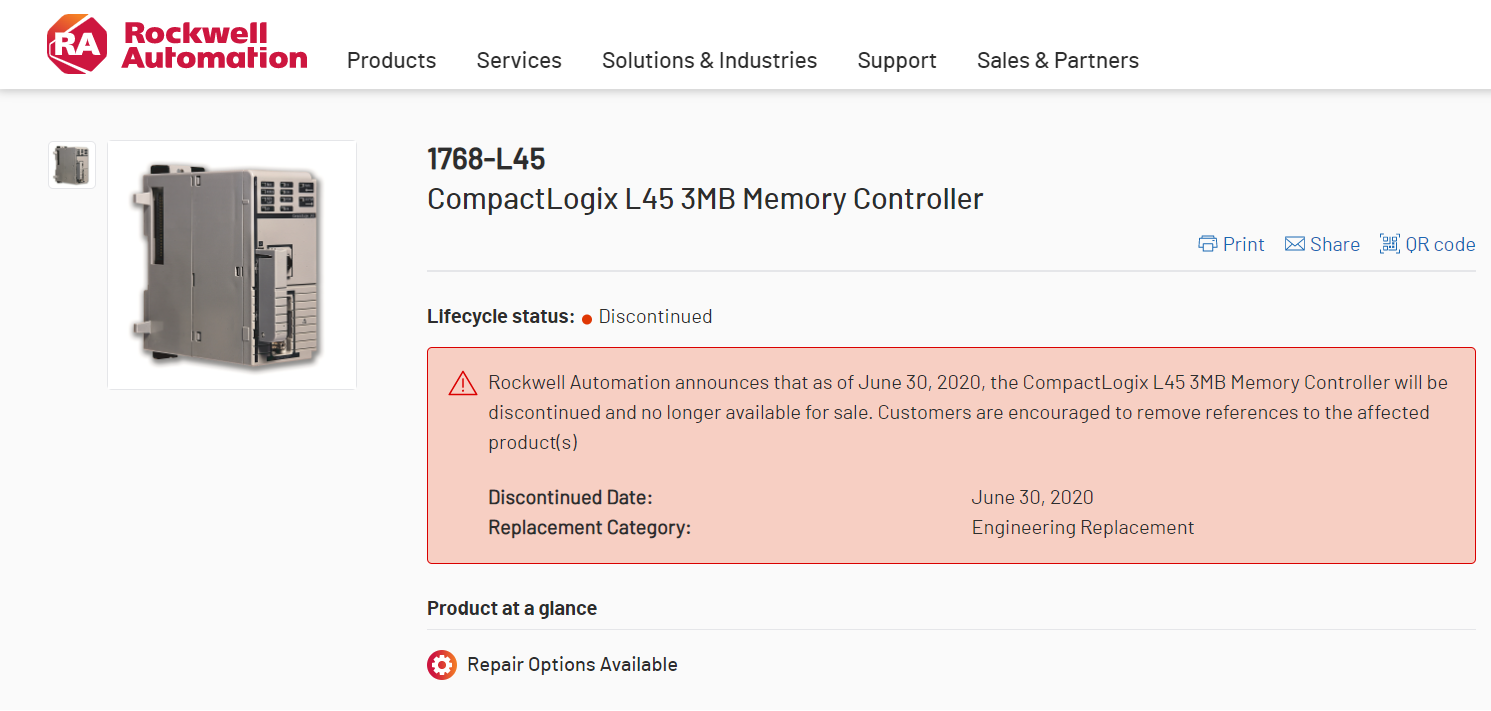Click the Share link
The image size is (1491, 711).
tap(1334, 244)
